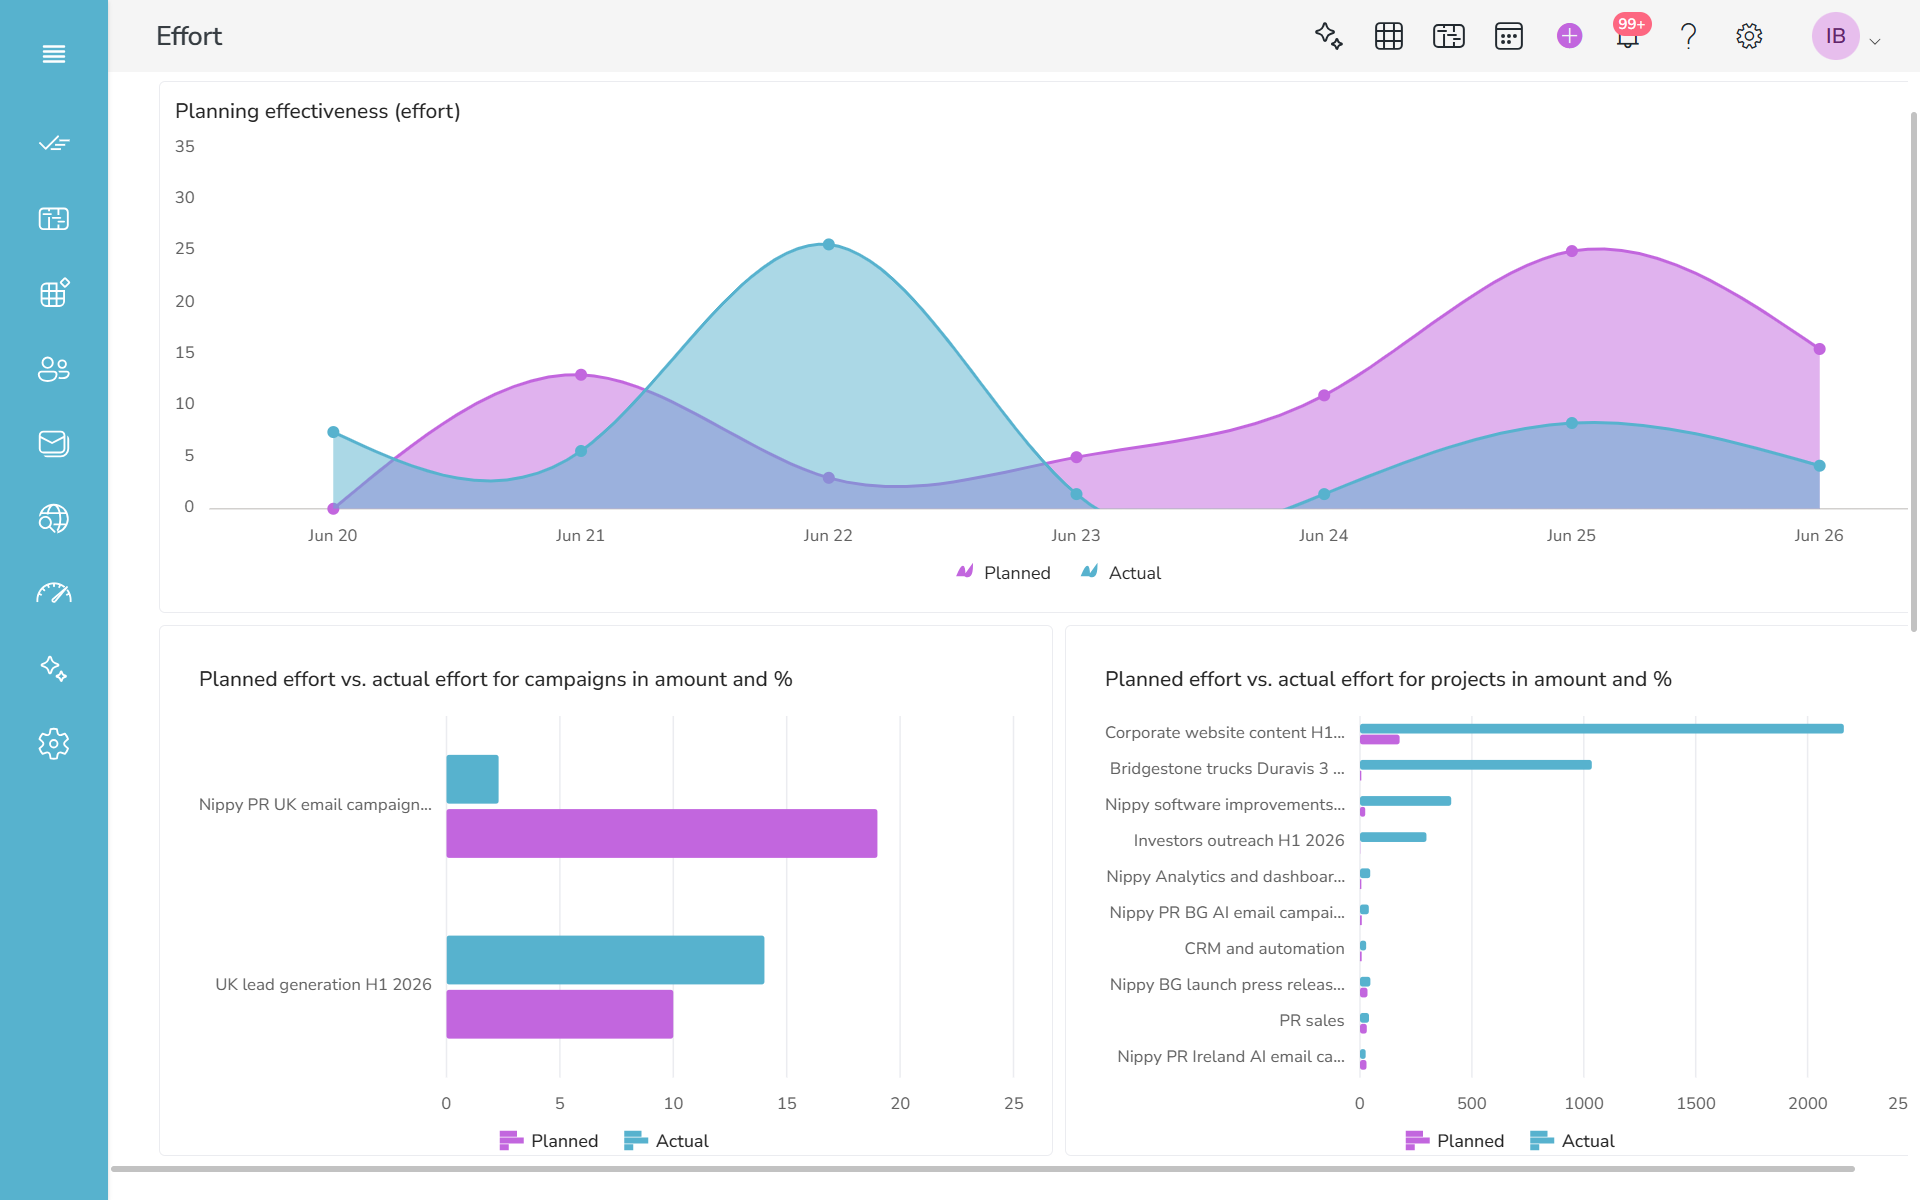Click Actual bar for Corporate website content
1920x1200 pixels.
[x=1602, y=729]
